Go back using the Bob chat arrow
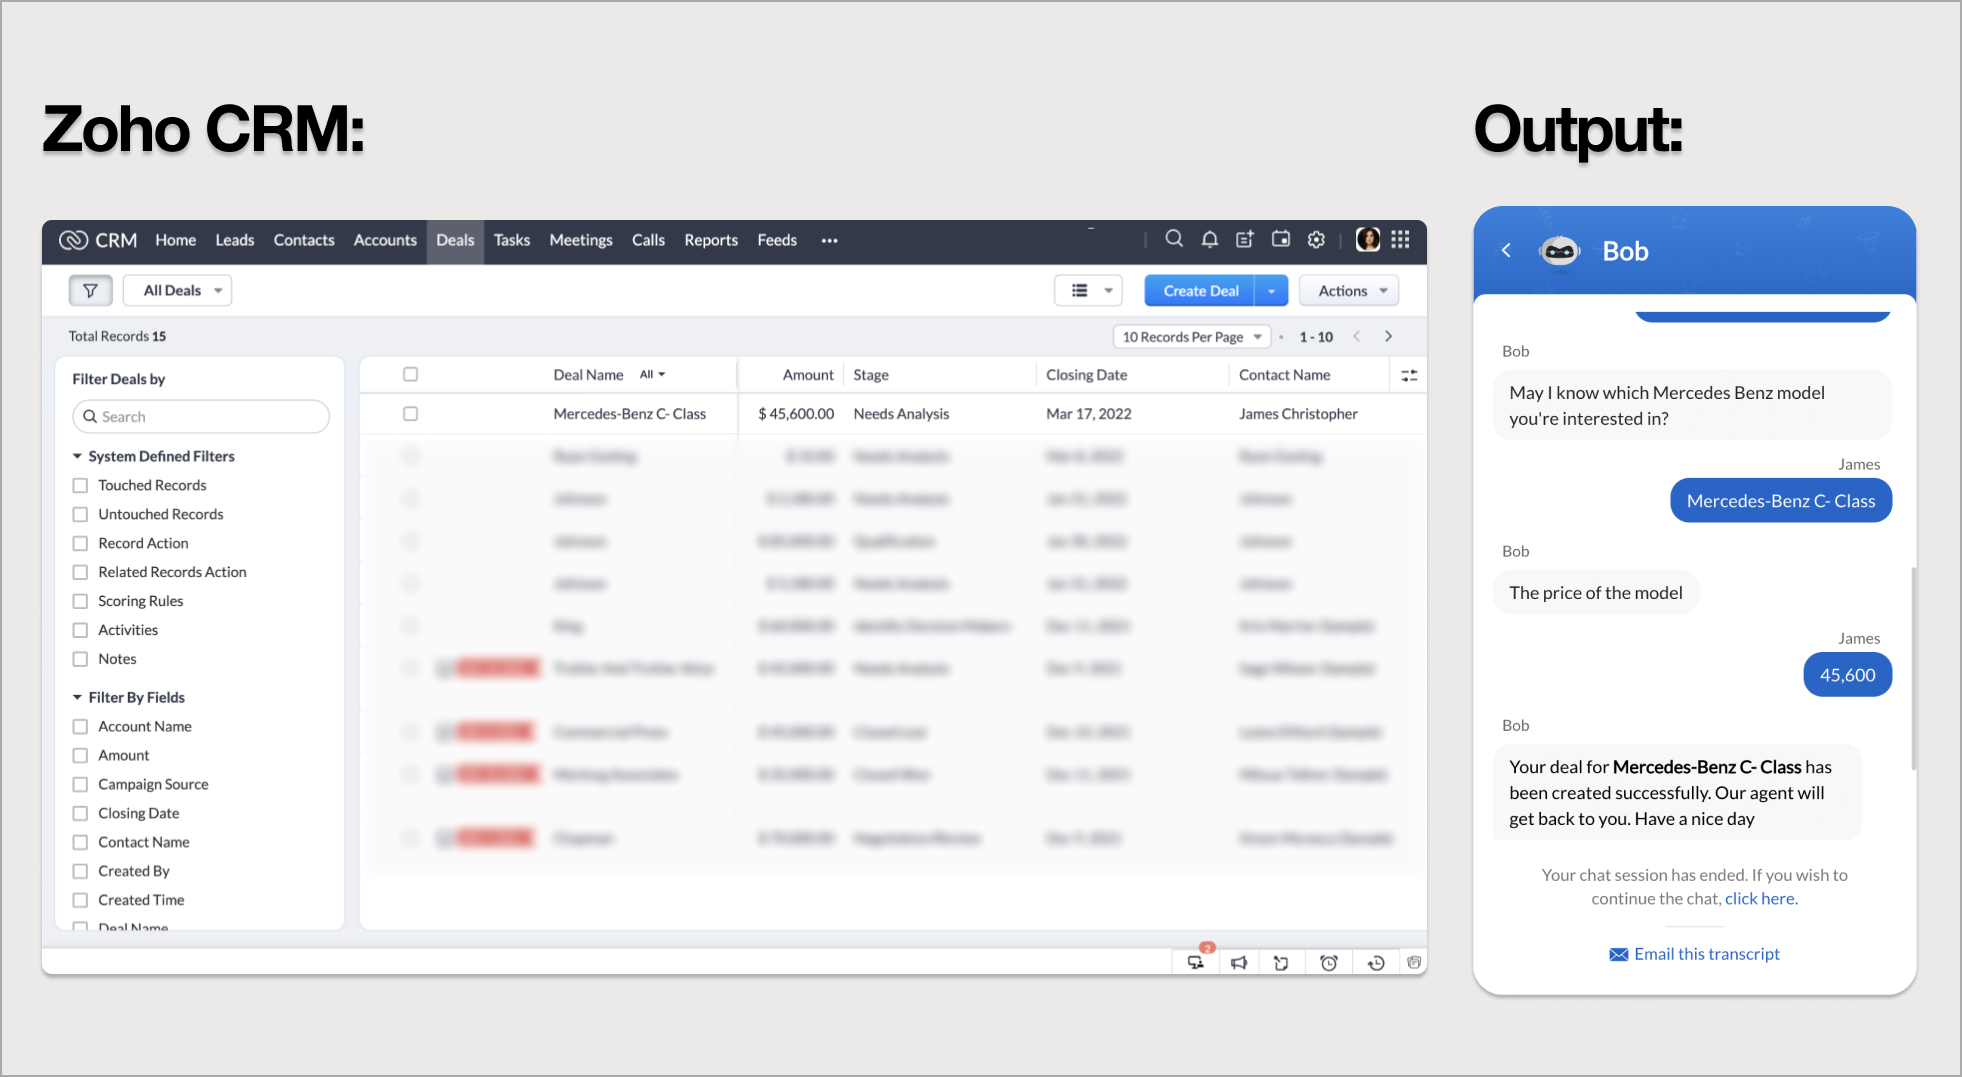The height and width of the screenshot is (1077, 1962). [1506, 251]
